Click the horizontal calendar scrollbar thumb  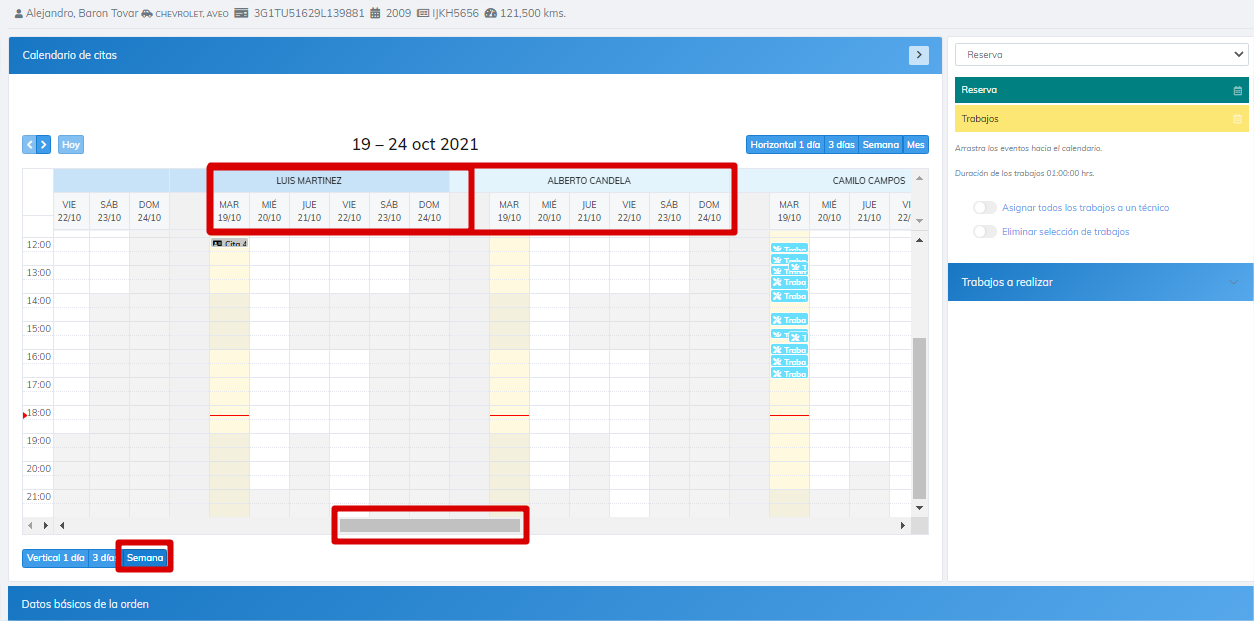[x=429, y=525]
